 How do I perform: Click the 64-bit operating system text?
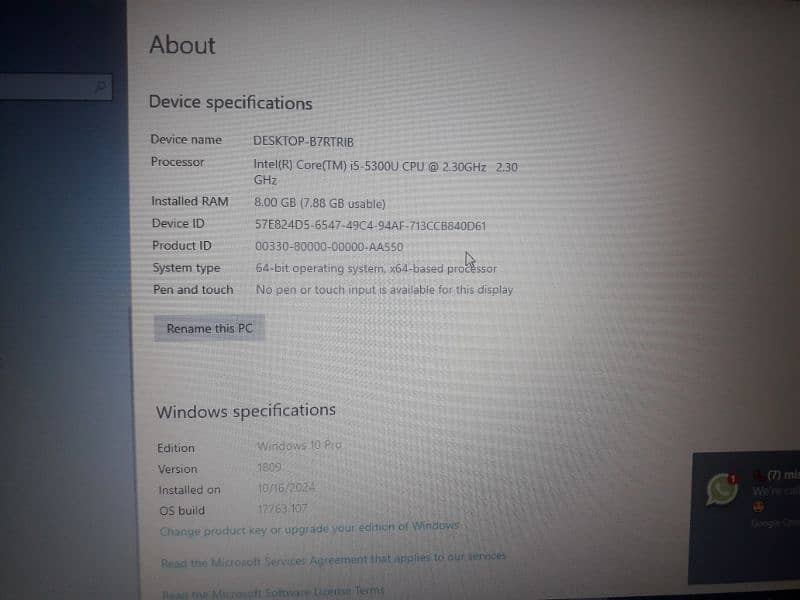pos(376,268)
